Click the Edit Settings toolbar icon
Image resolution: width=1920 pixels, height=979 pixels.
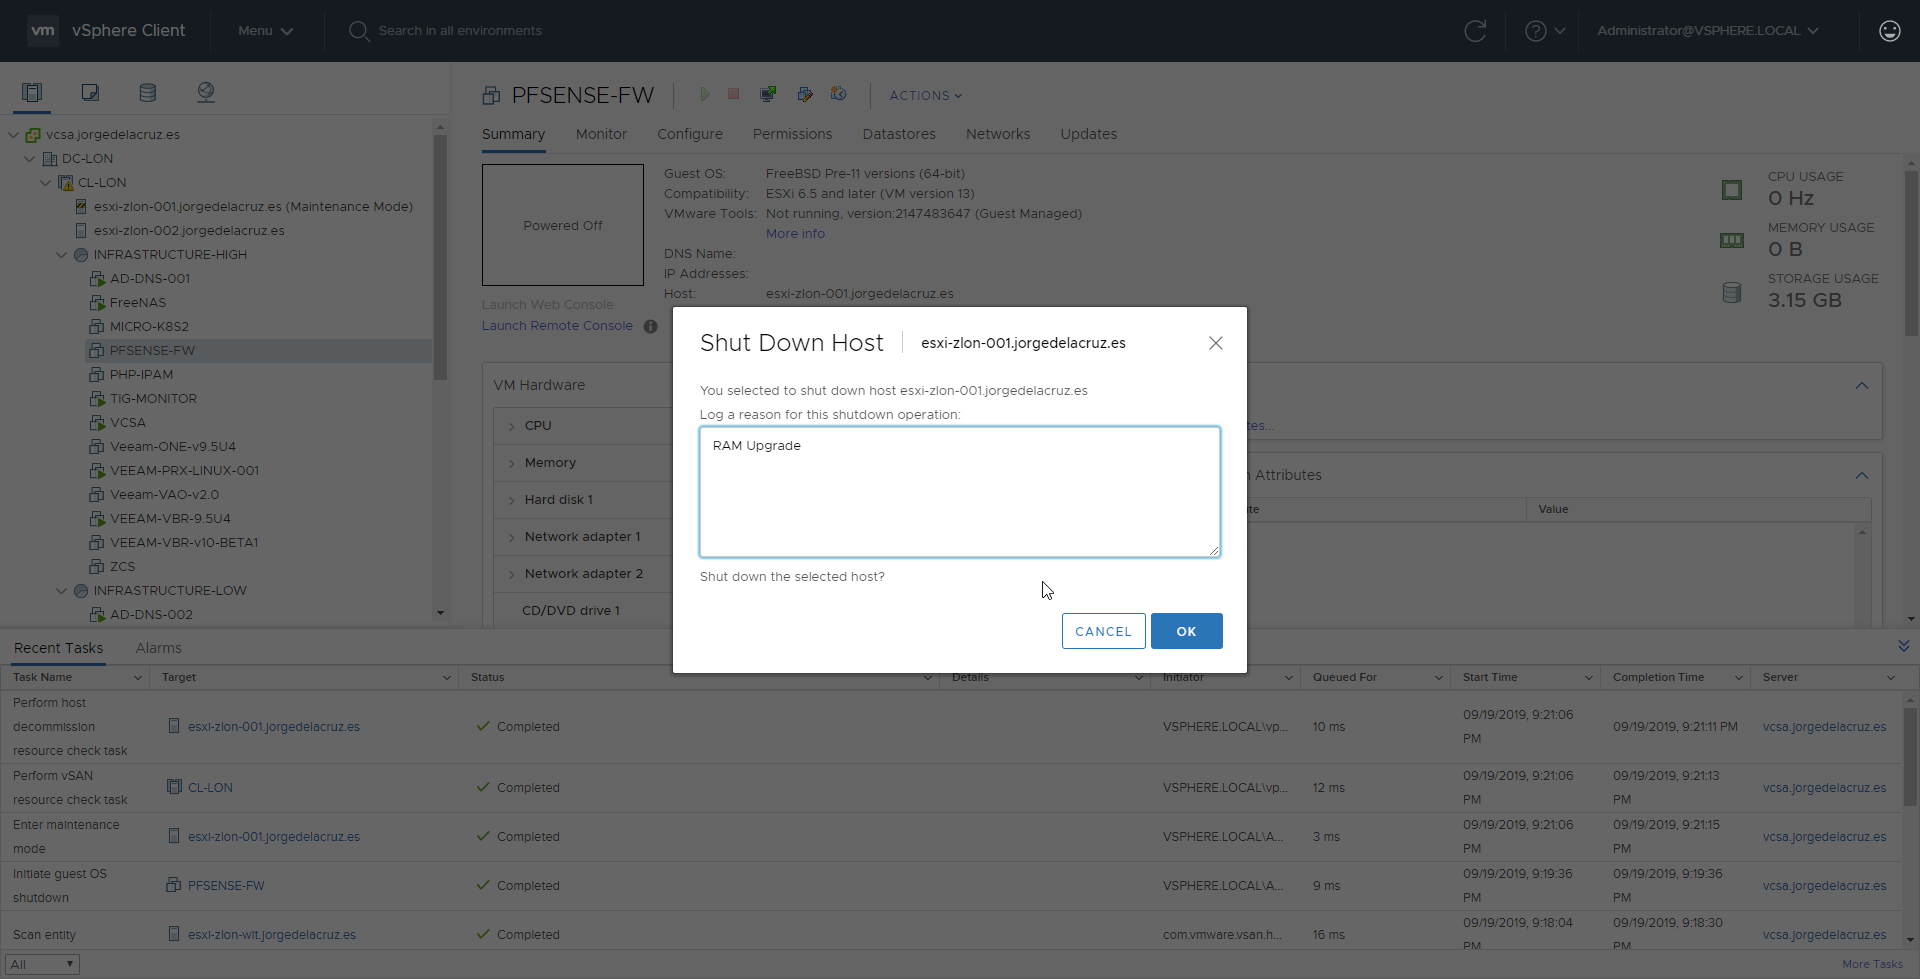(805, 94)
